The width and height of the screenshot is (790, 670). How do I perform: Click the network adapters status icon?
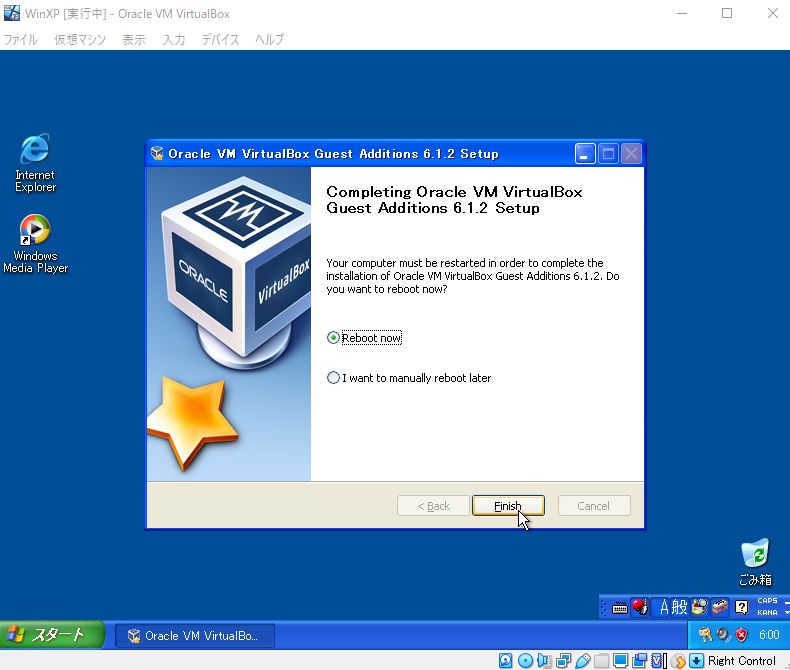tap(563, 660)
